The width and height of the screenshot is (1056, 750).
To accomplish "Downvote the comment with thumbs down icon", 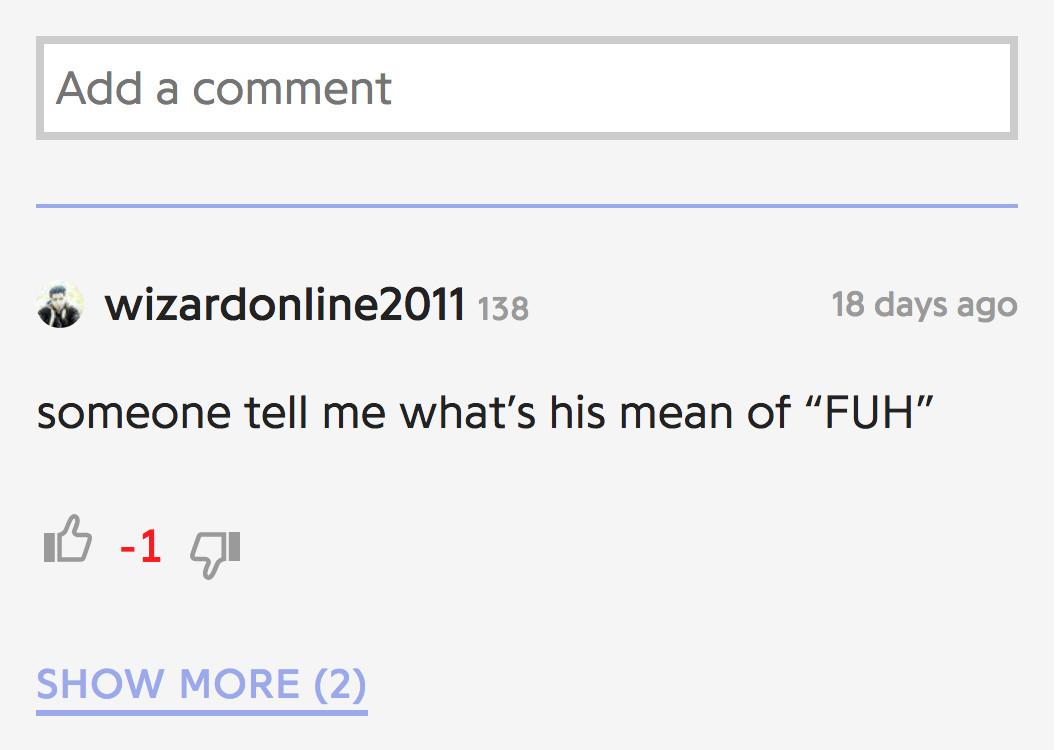I will point(215,552).
